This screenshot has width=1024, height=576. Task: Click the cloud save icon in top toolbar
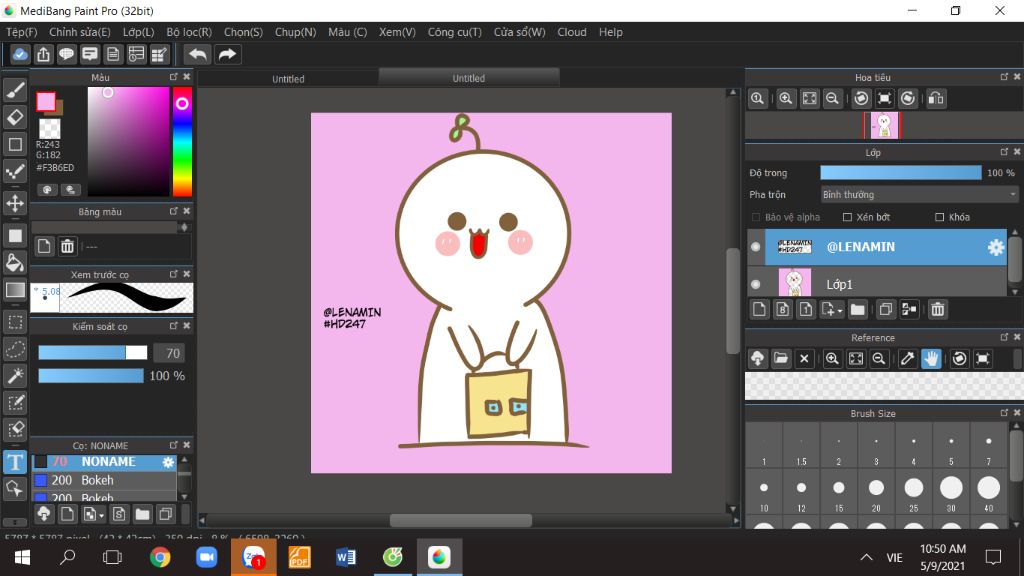[20, 54]
